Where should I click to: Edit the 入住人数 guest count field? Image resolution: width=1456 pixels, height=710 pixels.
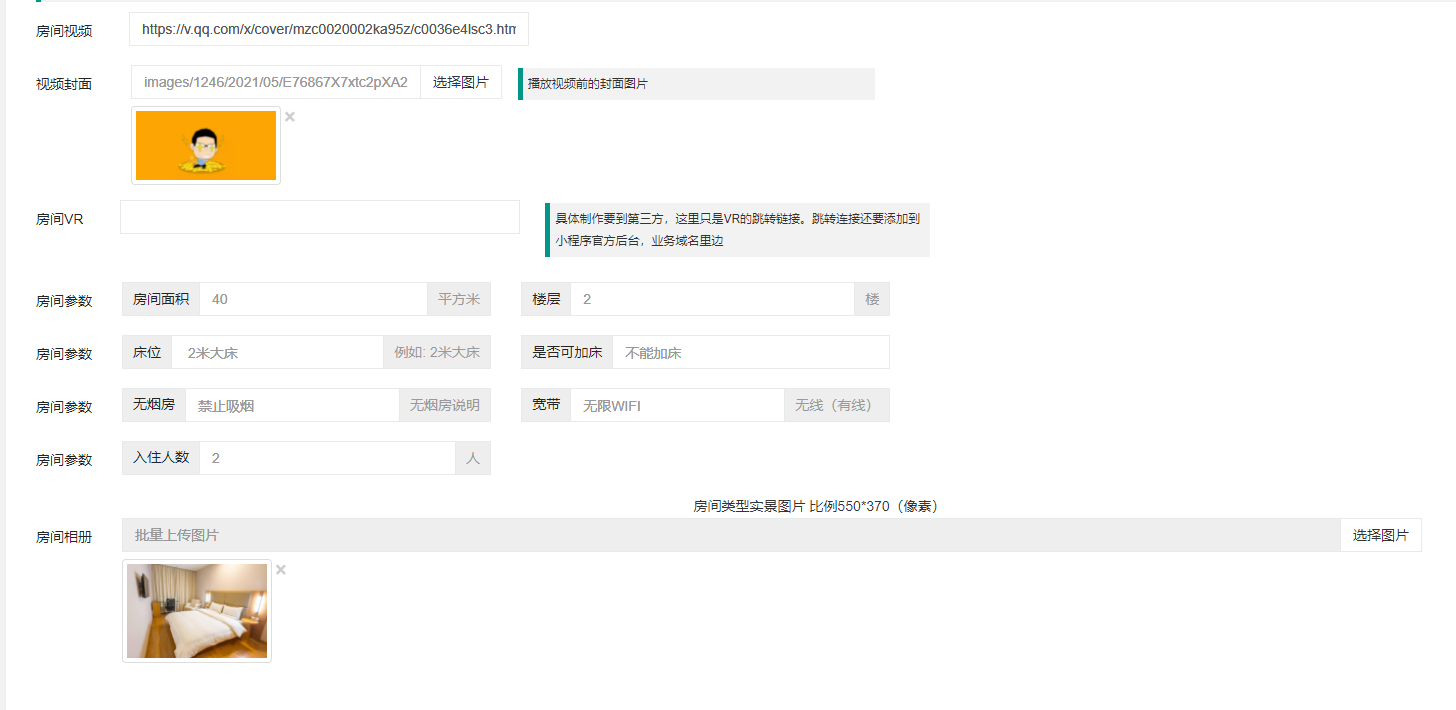[327, 458]
